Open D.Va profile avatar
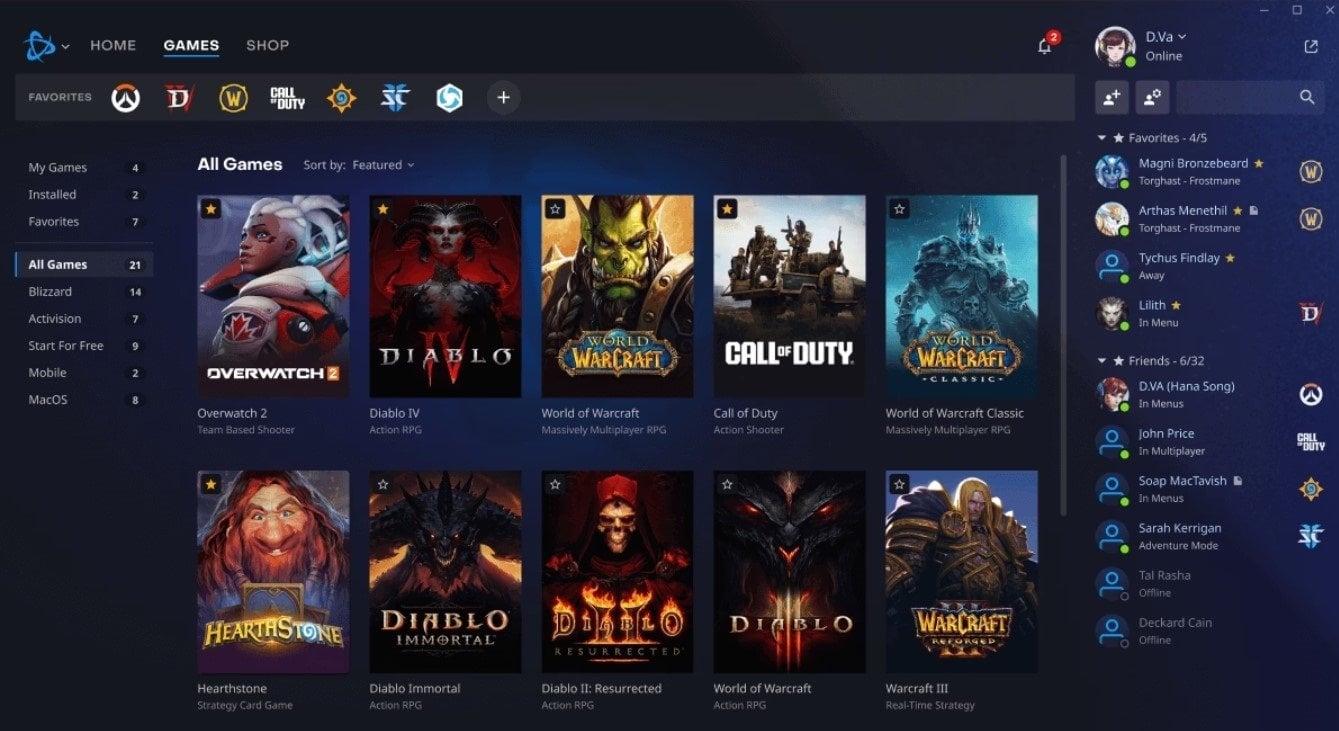1339x731 pixels. click(x=1115, y=46)
